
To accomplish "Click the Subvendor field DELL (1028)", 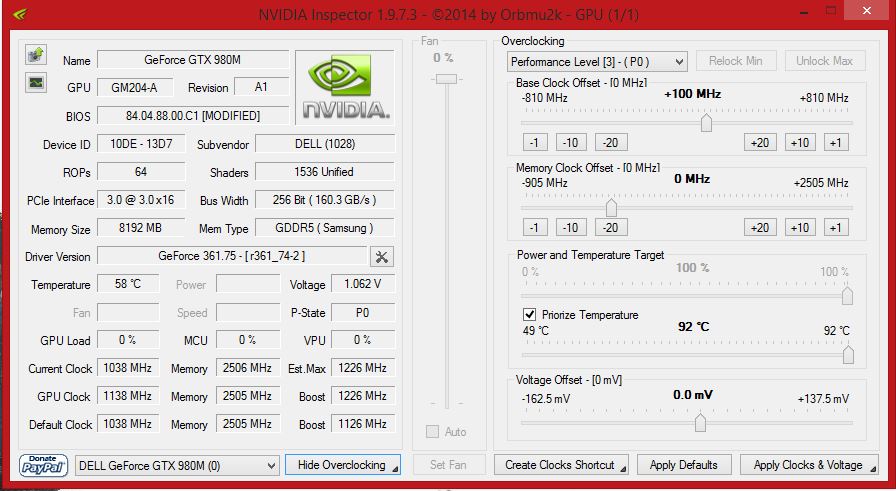I will click(x=325, y=144).
